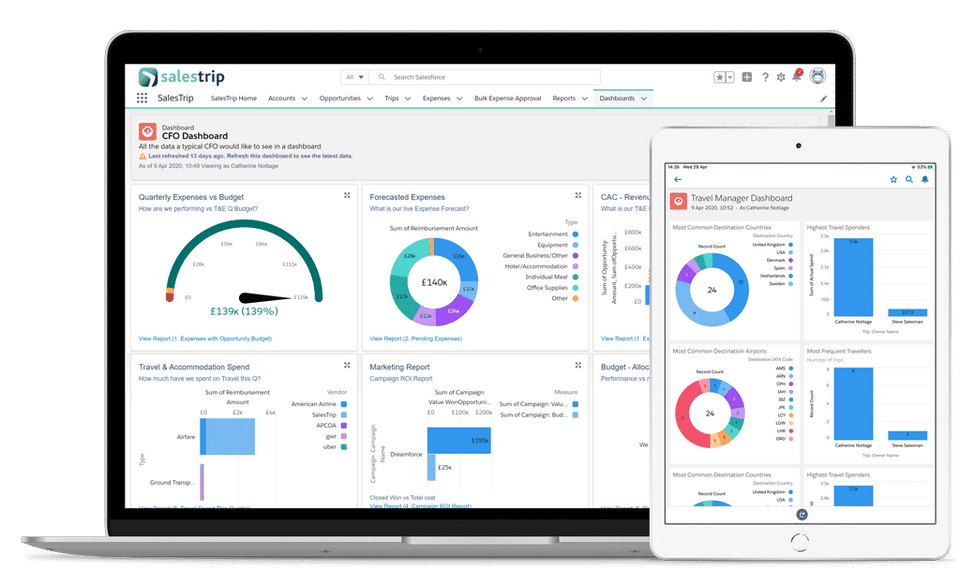Screen dimensions: 960x572
Task: Open the user avatar profile menu
Action: click(817, 76)
